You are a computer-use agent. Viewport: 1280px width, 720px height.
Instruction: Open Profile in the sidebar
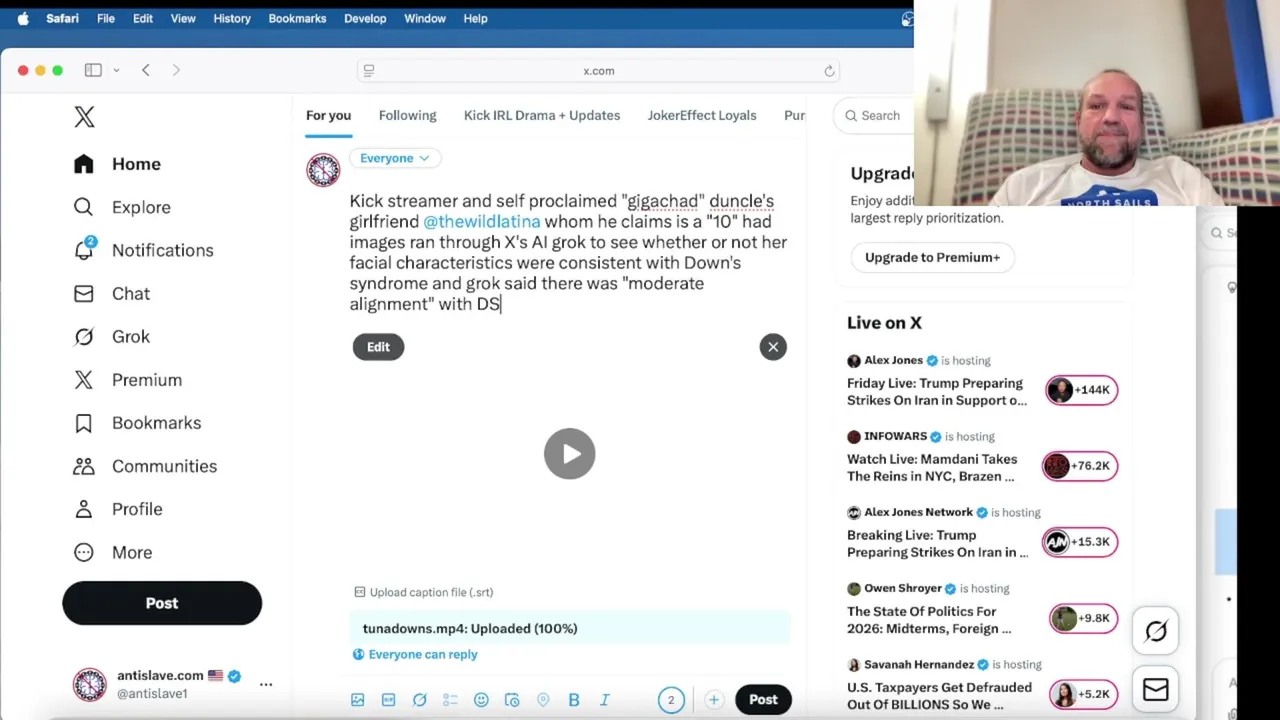(x=118, y=509)
